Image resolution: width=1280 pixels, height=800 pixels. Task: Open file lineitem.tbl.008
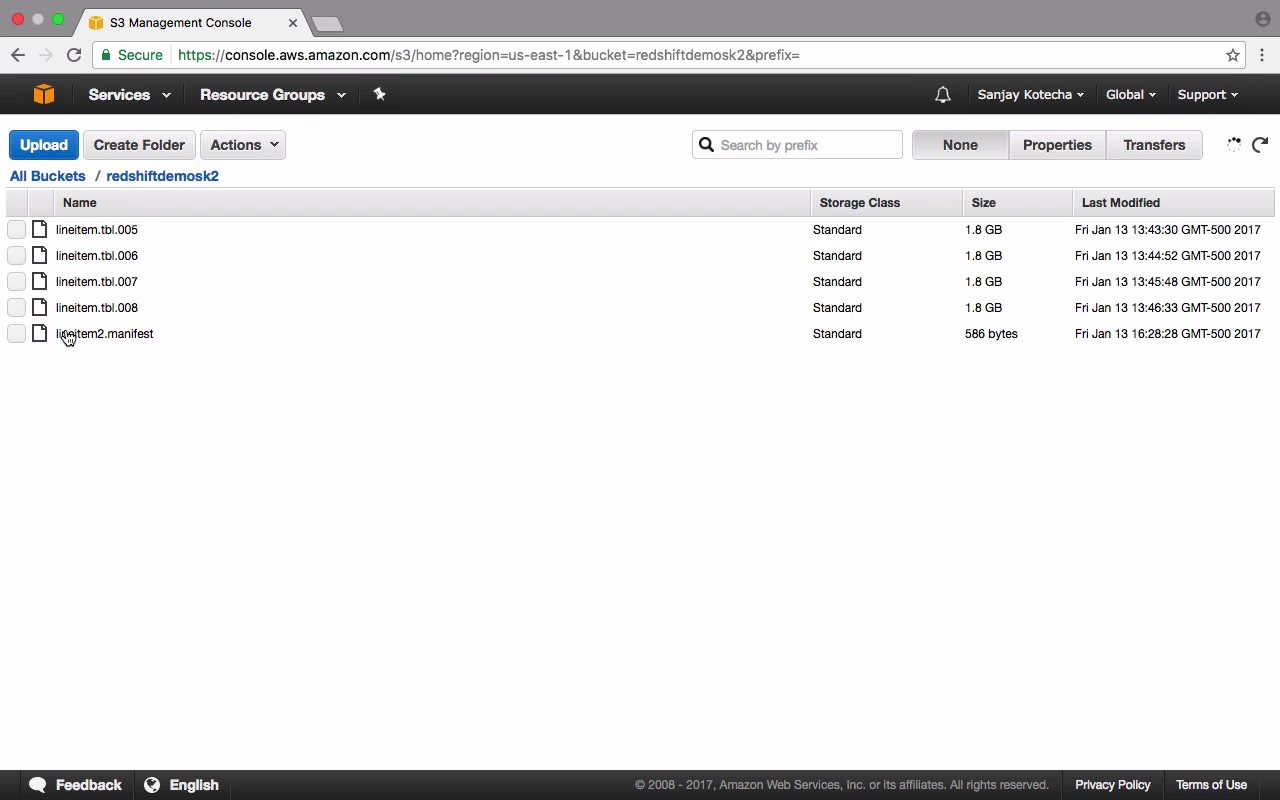point(97,308)
